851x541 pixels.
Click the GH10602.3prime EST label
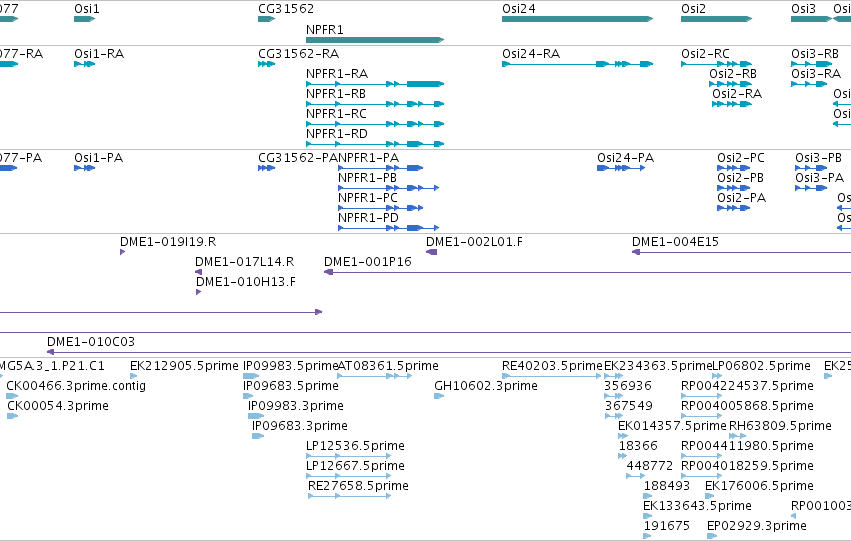point(486,386)
